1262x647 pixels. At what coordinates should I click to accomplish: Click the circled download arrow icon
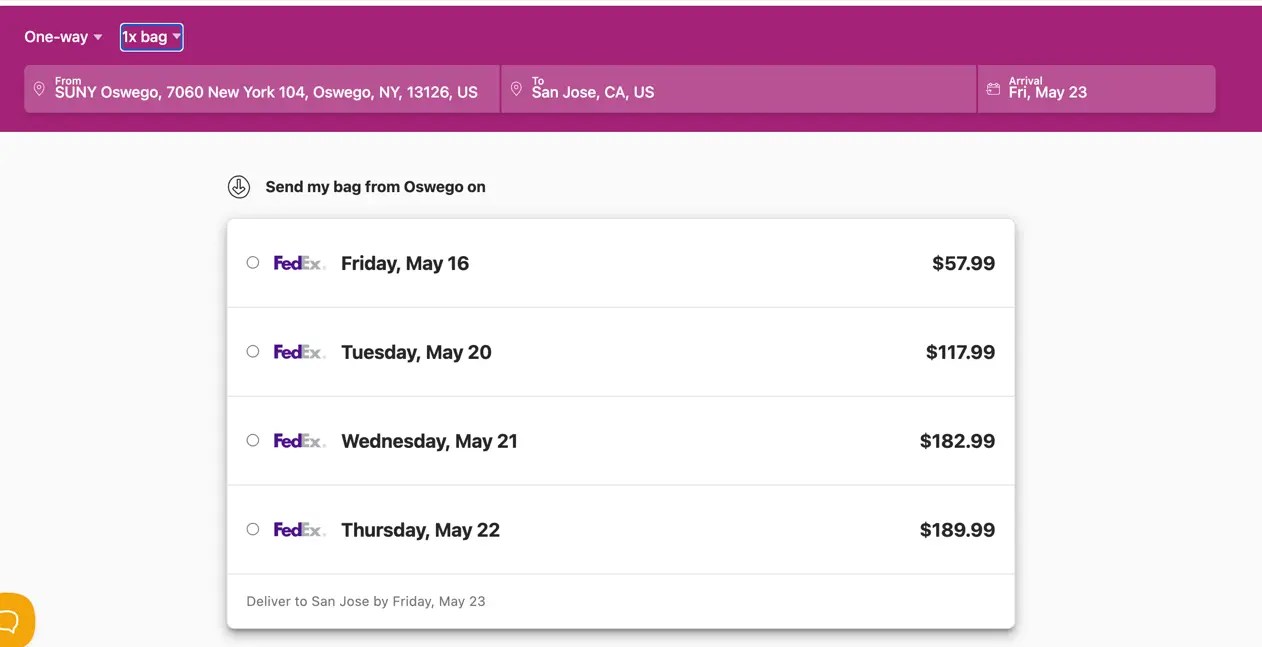tap(238, 187)
